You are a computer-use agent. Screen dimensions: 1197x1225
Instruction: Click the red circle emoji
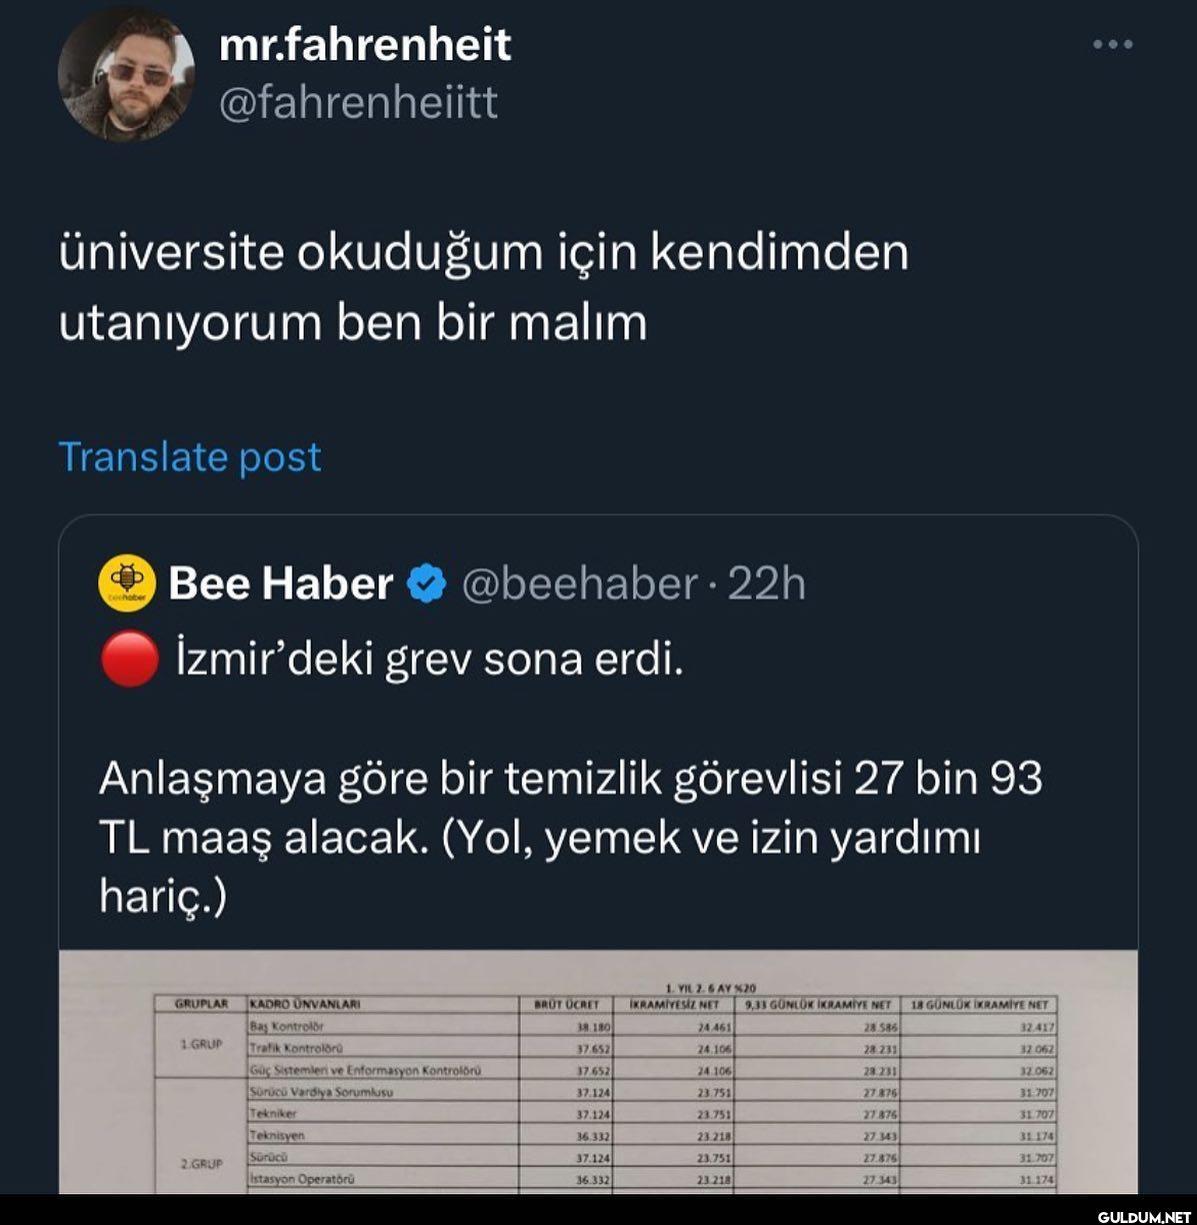point(129,660)
